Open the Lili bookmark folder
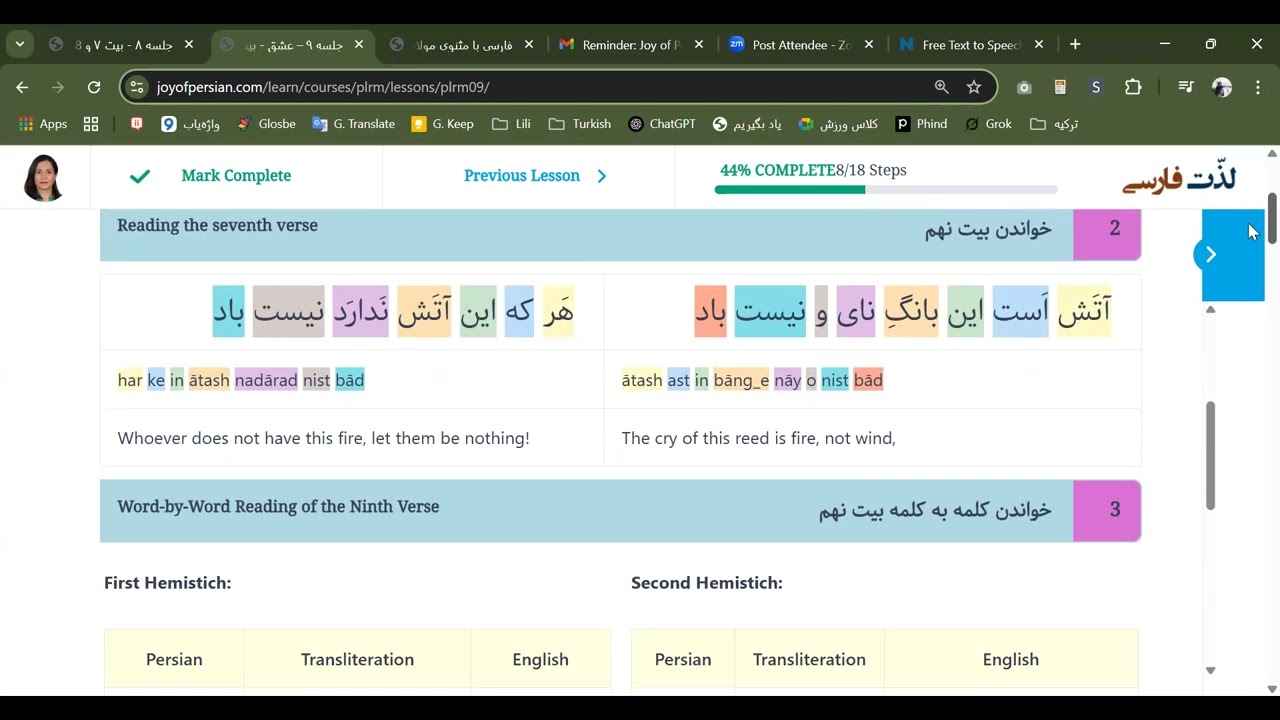Screen dimensions: 1280x720 point(511,124)
